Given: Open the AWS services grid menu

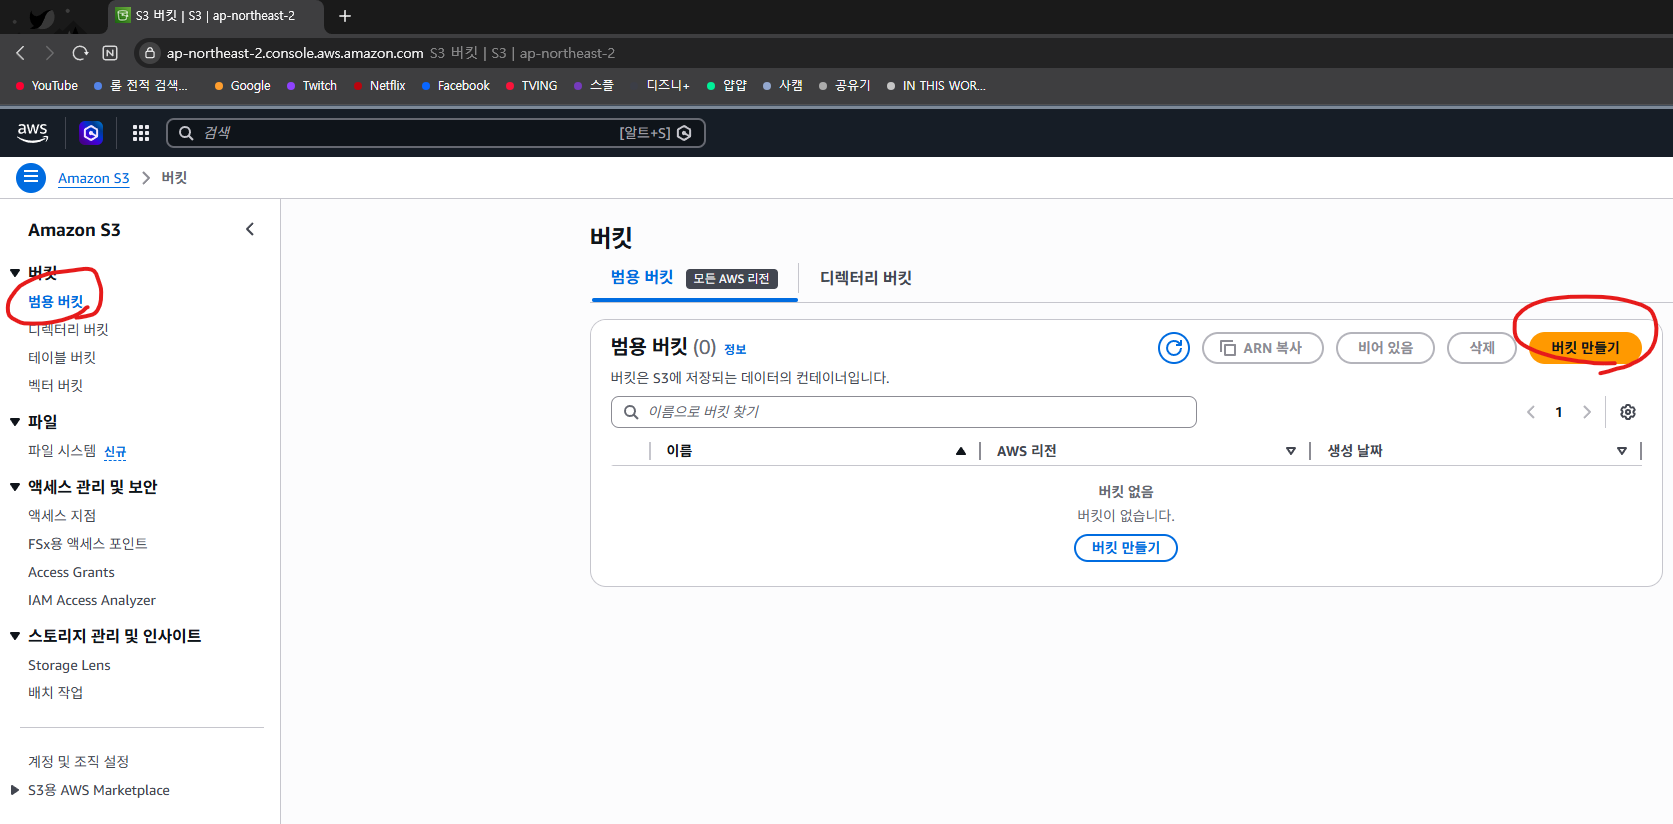Looking at the screenshot, I should tap(141, 133).
